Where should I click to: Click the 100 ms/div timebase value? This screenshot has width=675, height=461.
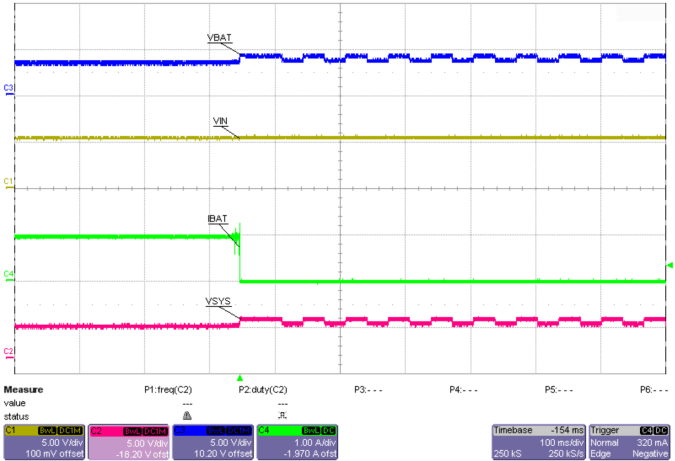(x=562, y=442)
